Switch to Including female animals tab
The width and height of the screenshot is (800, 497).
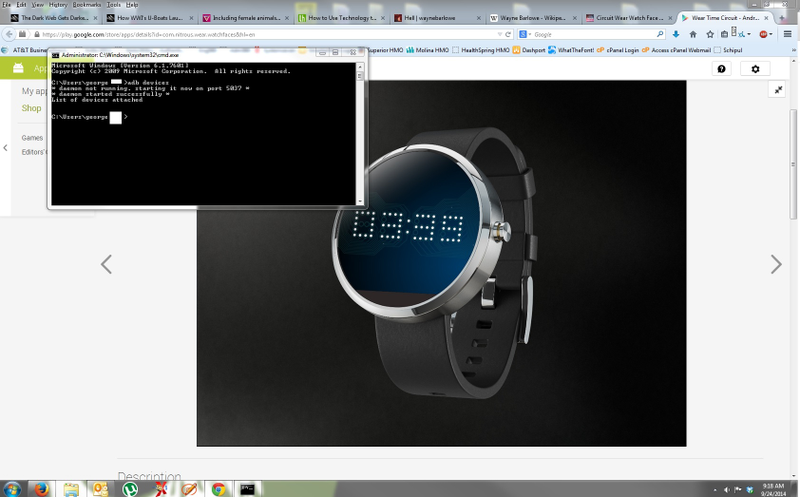coord(245,18)
